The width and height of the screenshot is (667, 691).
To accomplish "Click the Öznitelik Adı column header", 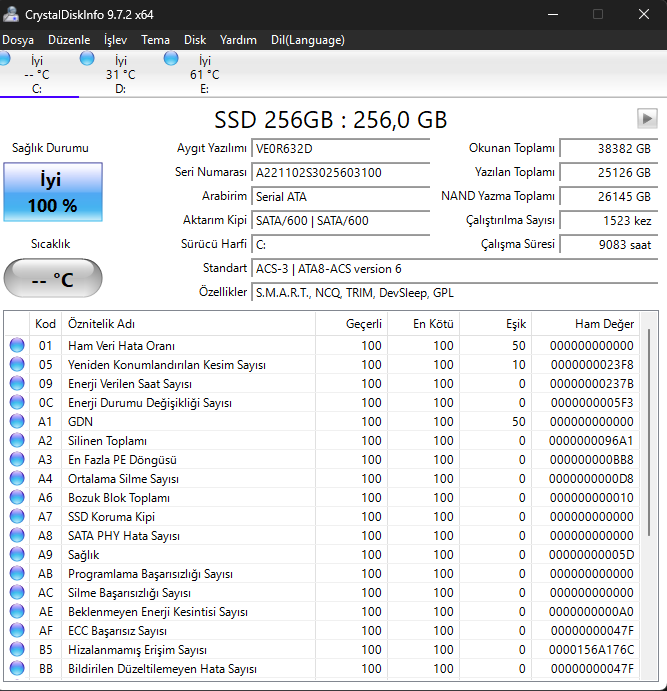I will coord(189,324).
